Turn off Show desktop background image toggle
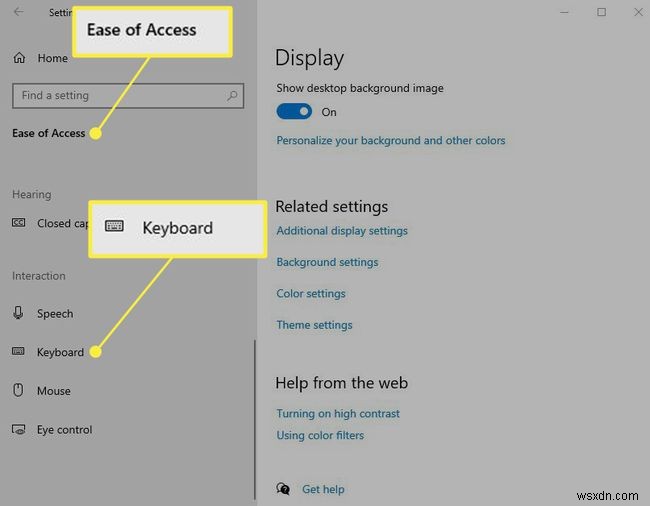Viewport: 650px width, 506px height. coord(294,111)
